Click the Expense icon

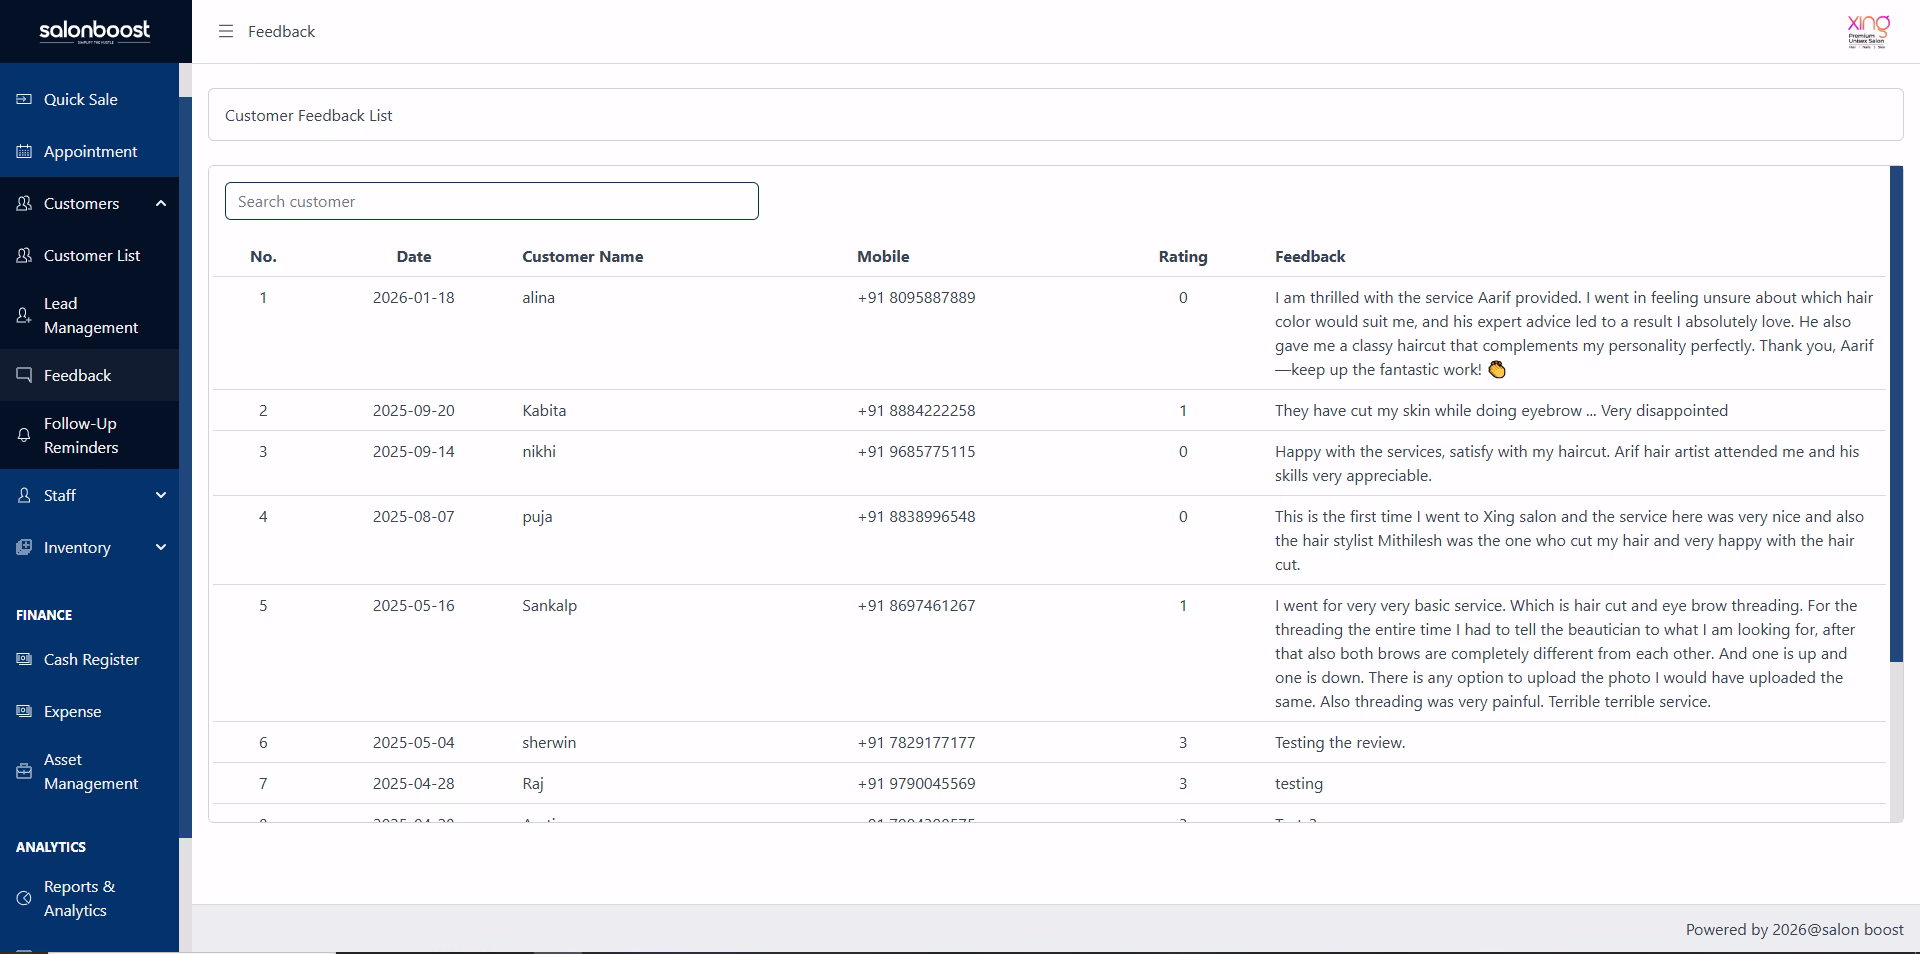pyautogui.click(x=24, y=711)
